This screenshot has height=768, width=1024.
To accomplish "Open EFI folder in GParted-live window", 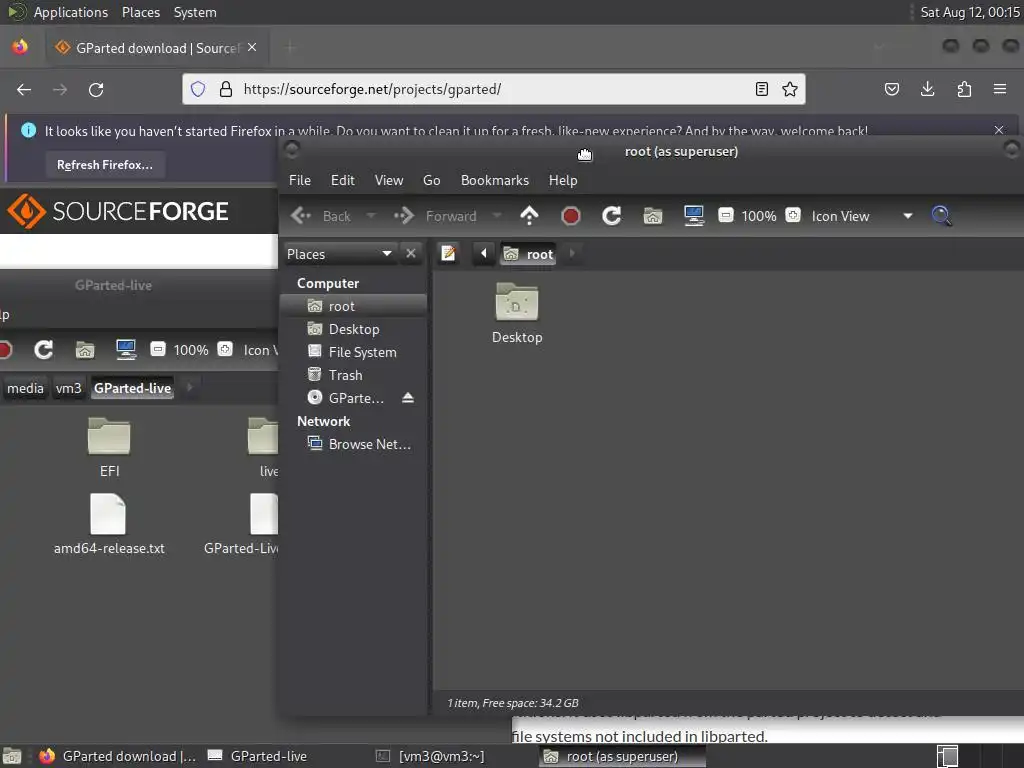I will pyautogui.click(x=109, y=447).
